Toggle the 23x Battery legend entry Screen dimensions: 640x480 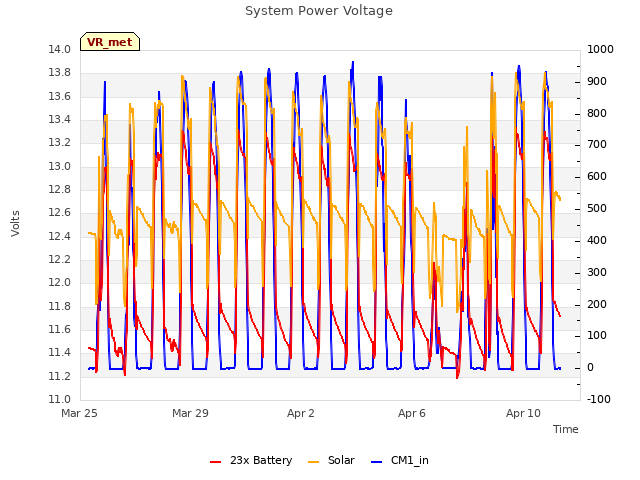[251, 460]
